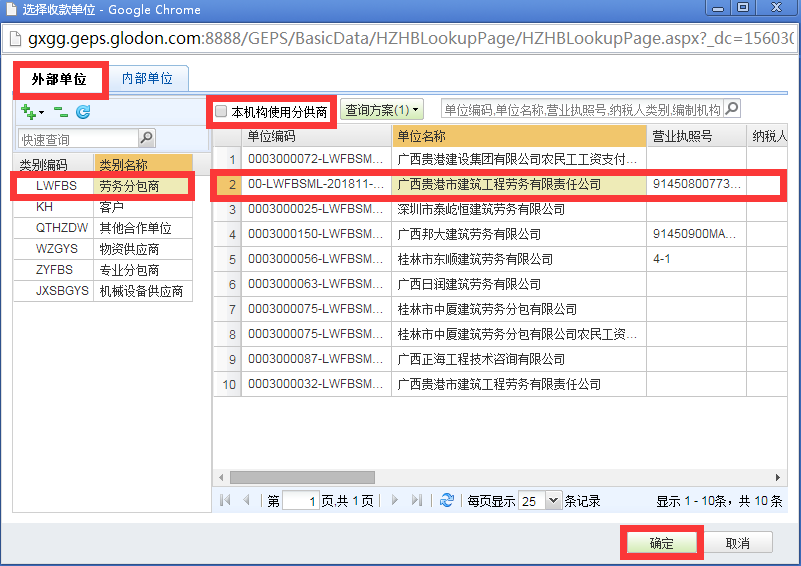Click the horizontal scrollbar left arrow

pos(221,478)
